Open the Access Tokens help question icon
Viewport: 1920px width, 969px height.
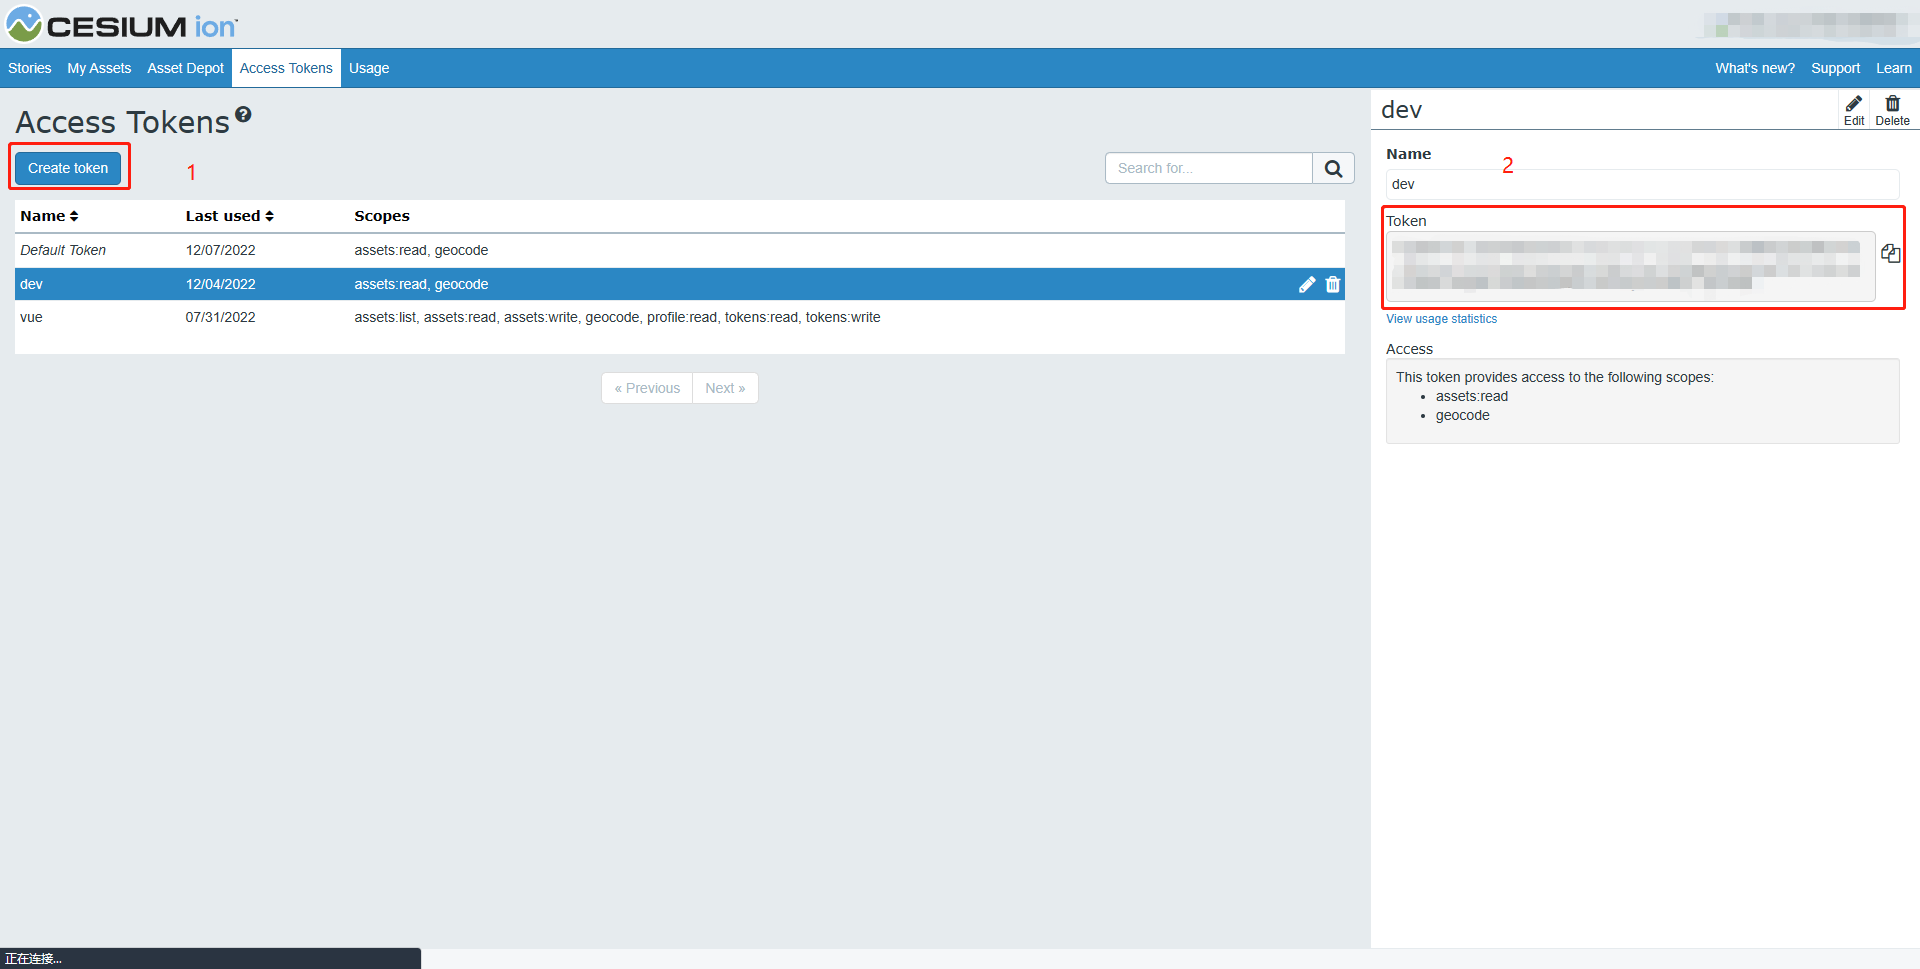click(243, 115)
